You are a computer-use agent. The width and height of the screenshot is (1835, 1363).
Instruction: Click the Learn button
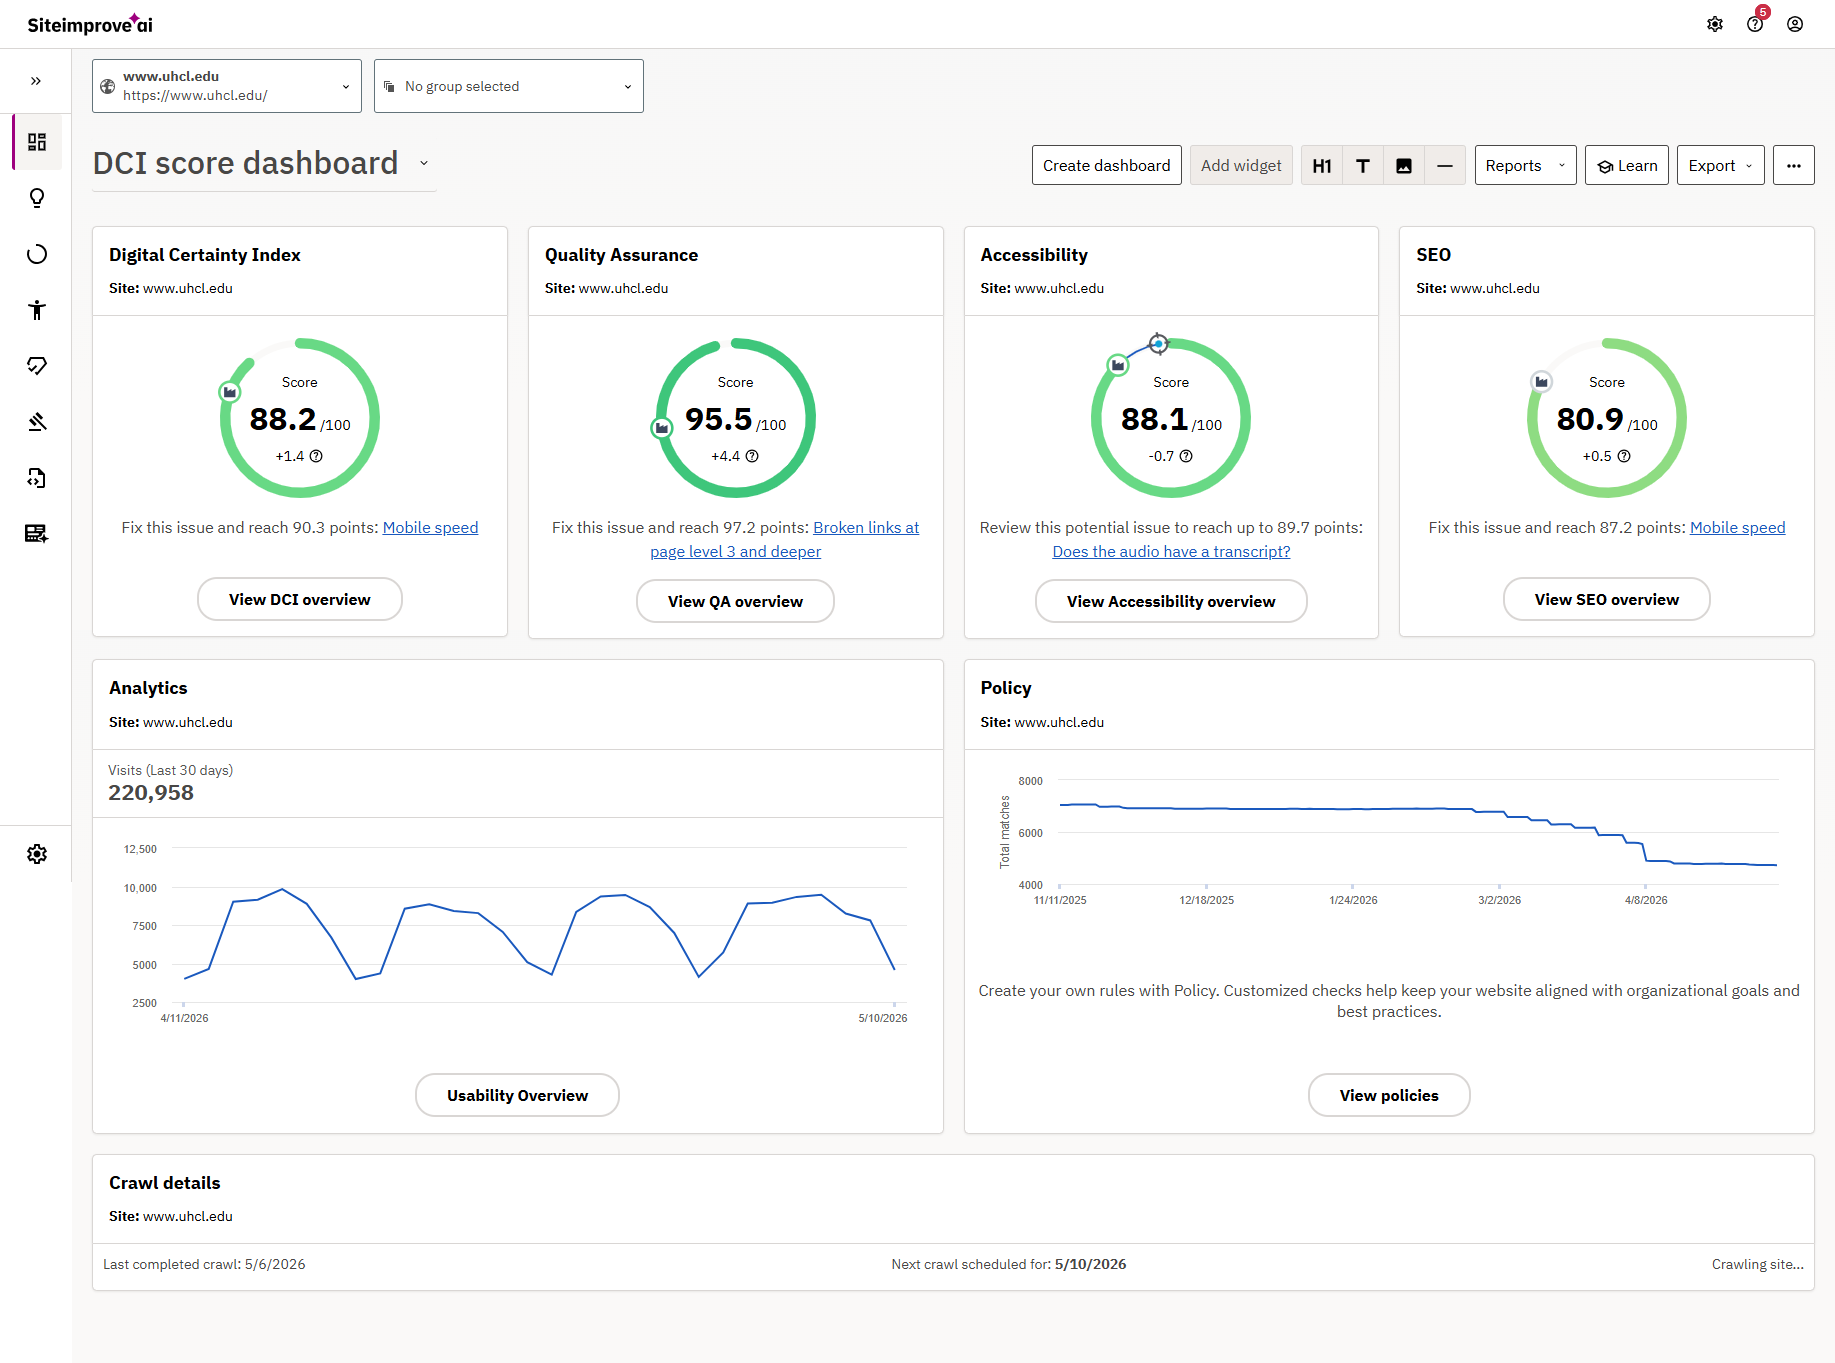pos(1627,165)
